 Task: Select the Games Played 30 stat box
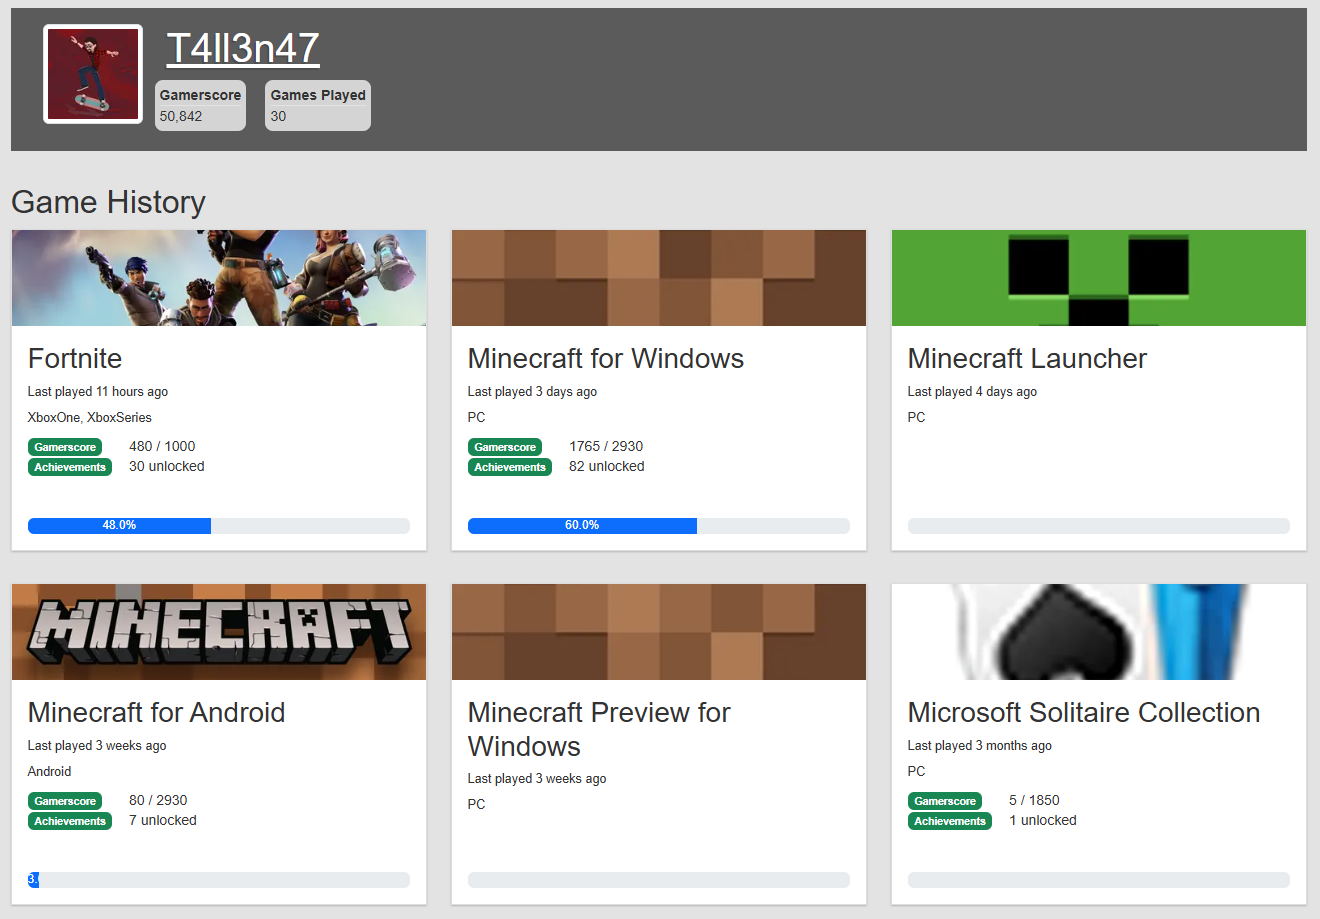click(318, 105)
